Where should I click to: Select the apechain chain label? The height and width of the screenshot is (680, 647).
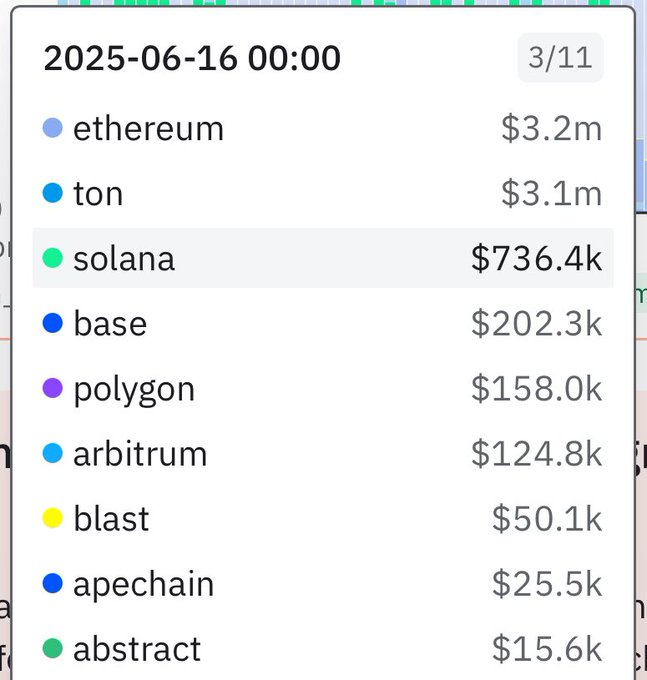tap(143, 584)
